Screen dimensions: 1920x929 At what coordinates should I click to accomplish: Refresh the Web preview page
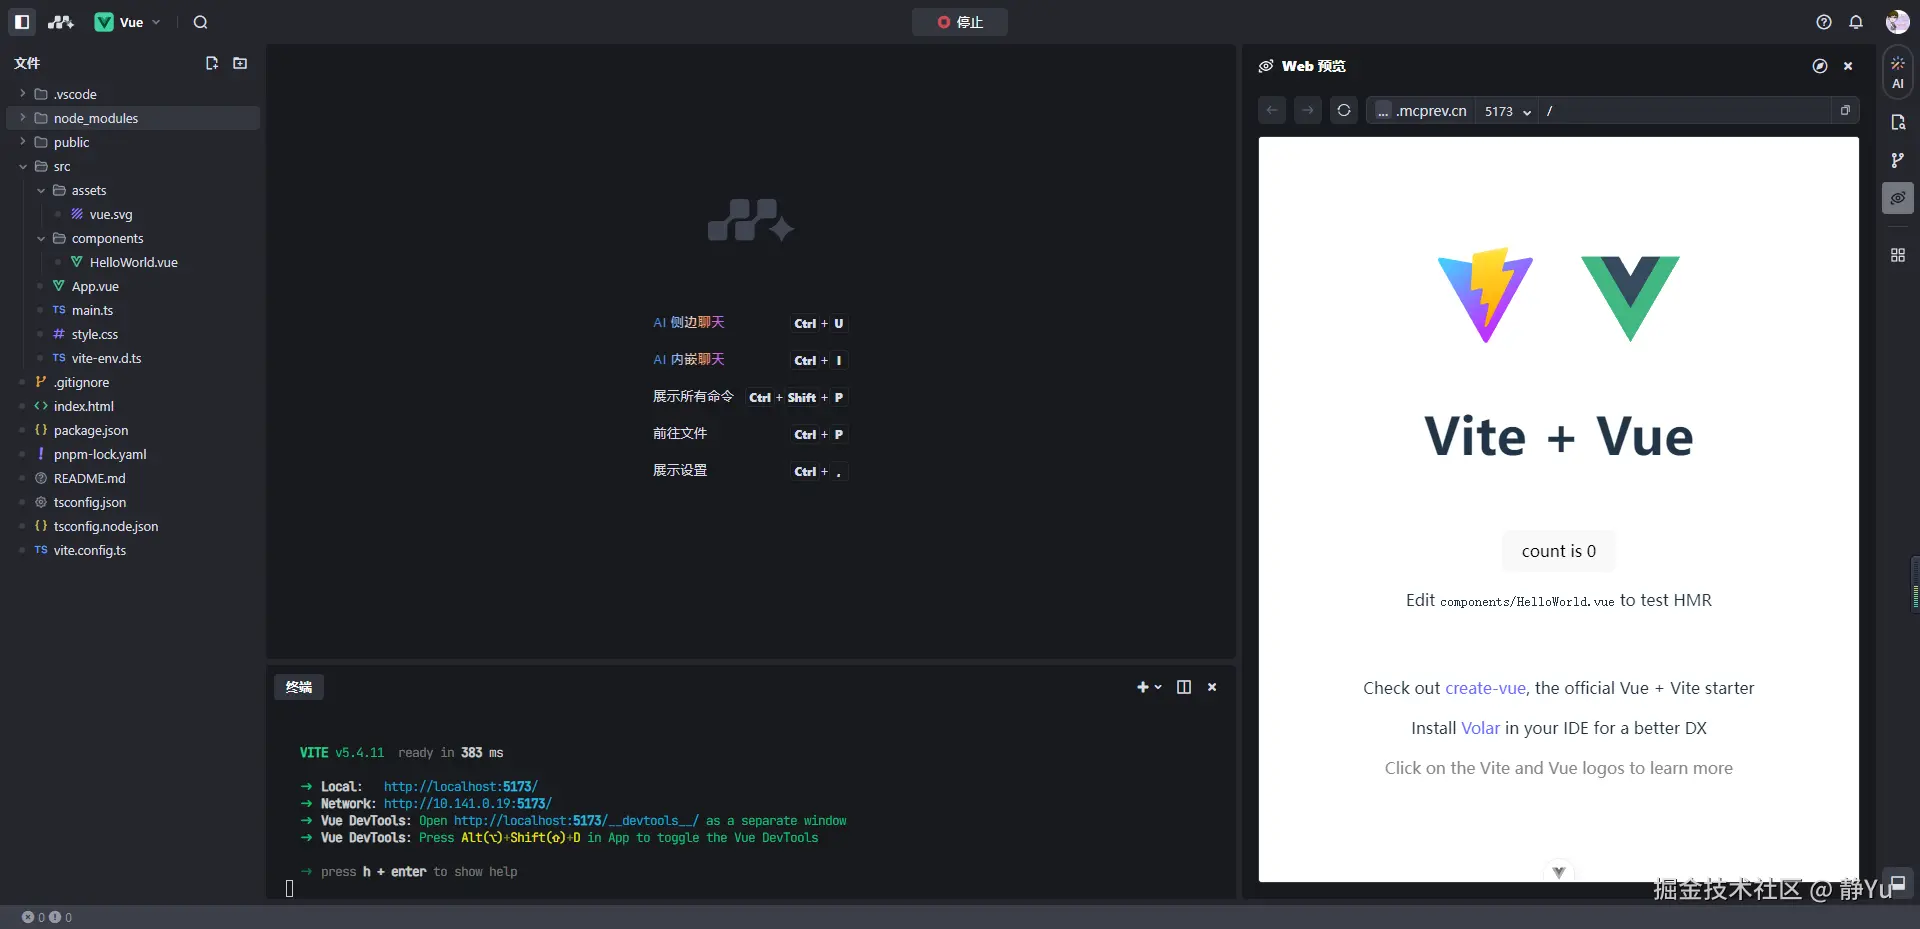pyautogui.click(x=1344, y=110)
